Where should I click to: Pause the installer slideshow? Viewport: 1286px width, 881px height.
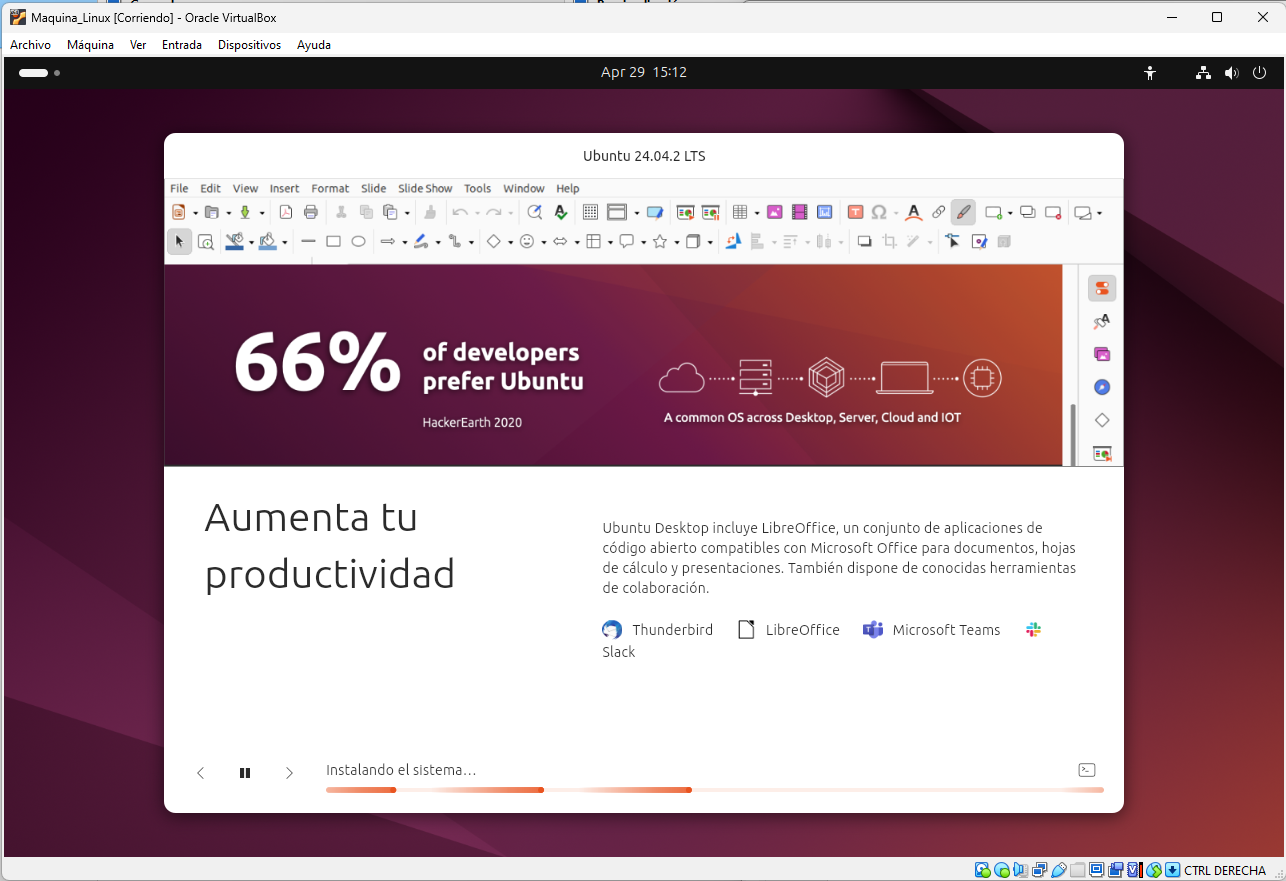pyautogui.click(x=245, y=773)
